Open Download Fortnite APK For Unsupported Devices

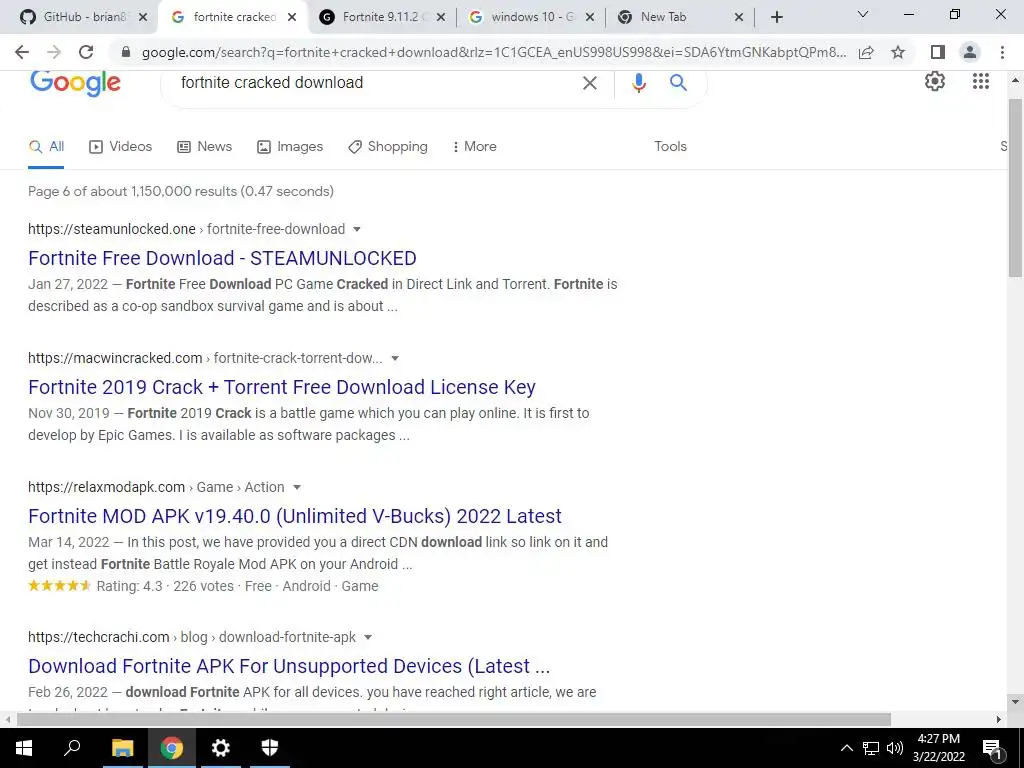coord(289,666)
